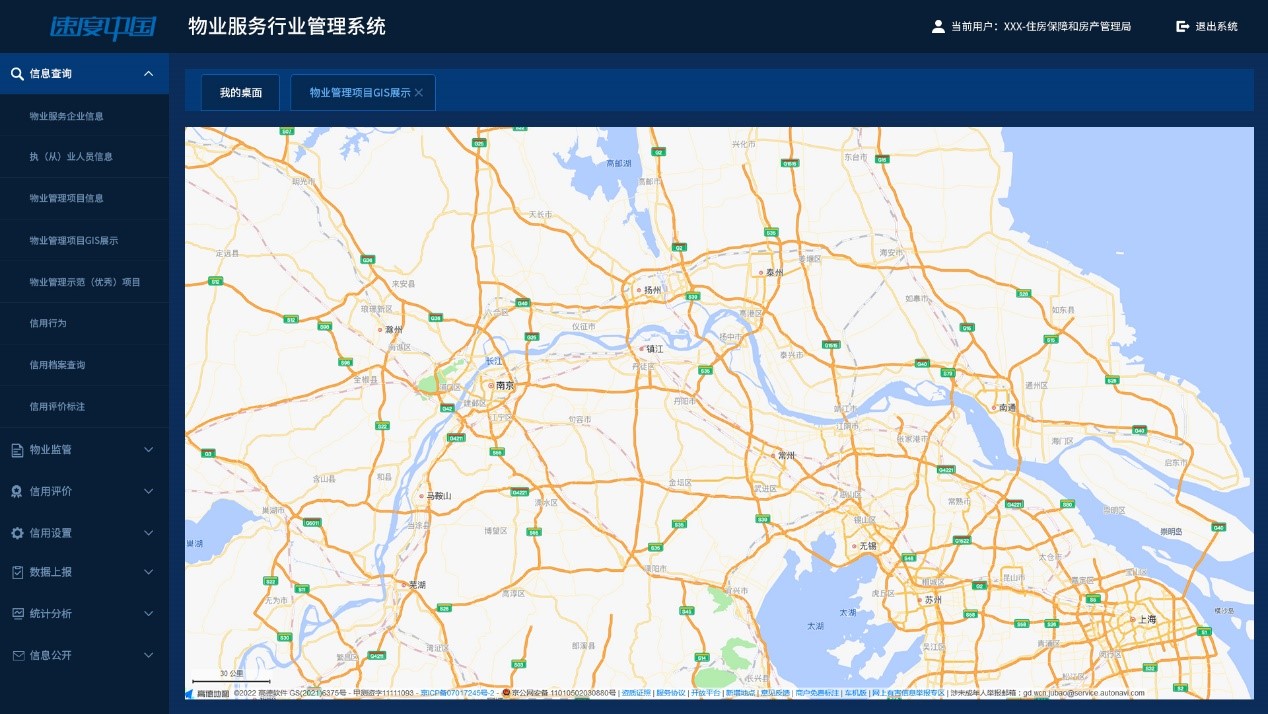The image size is (1268, 714).
Task: Expand 统计分析 with its chevron arrow
Action: 149,613
